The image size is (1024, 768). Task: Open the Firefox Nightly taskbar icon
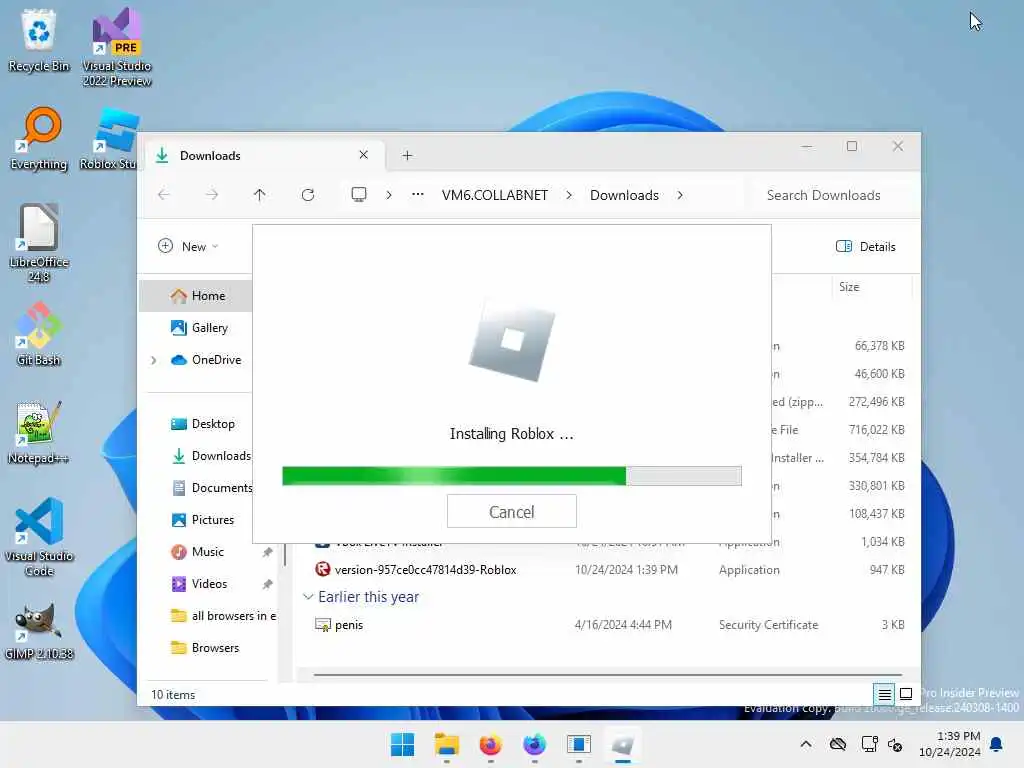tap(534, 744)
